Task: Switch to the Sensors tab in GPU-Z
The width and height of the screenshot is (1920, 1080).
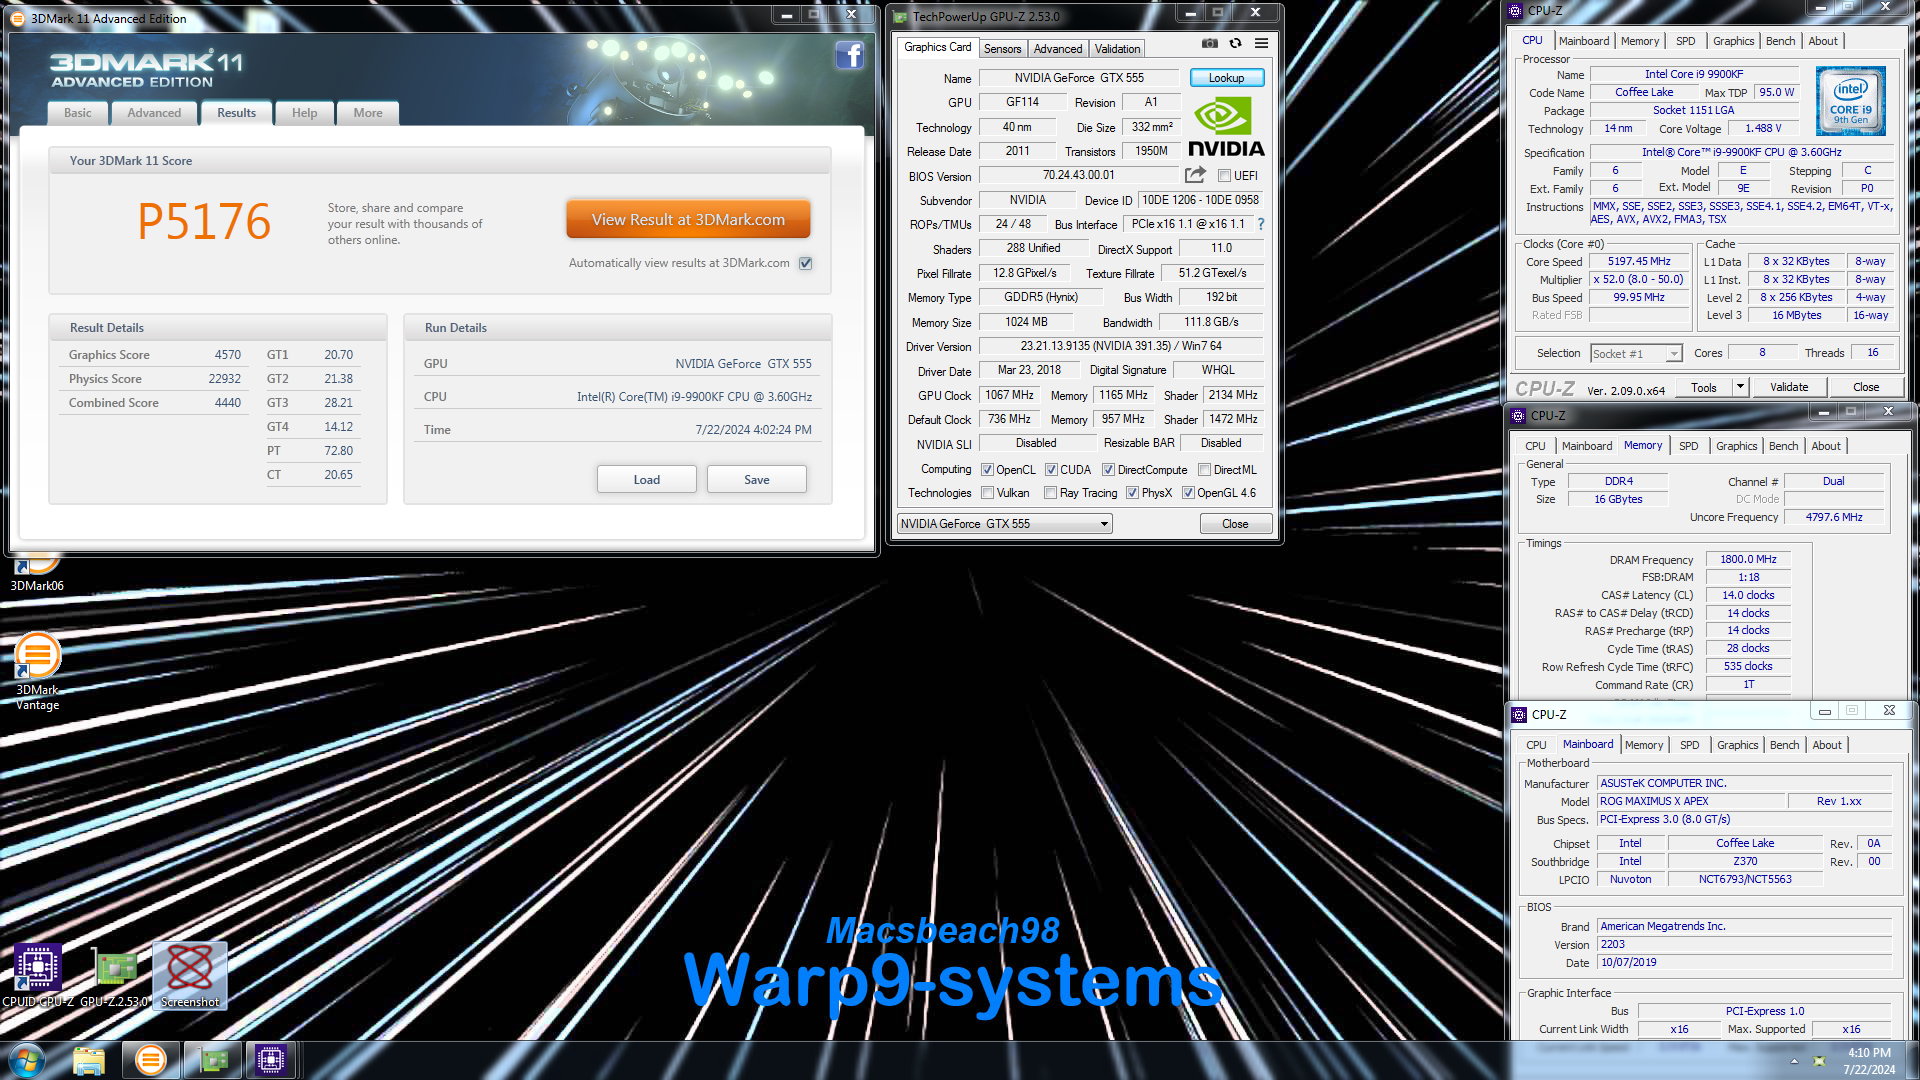Action: pyautogui.click(x=1002, y=49)
